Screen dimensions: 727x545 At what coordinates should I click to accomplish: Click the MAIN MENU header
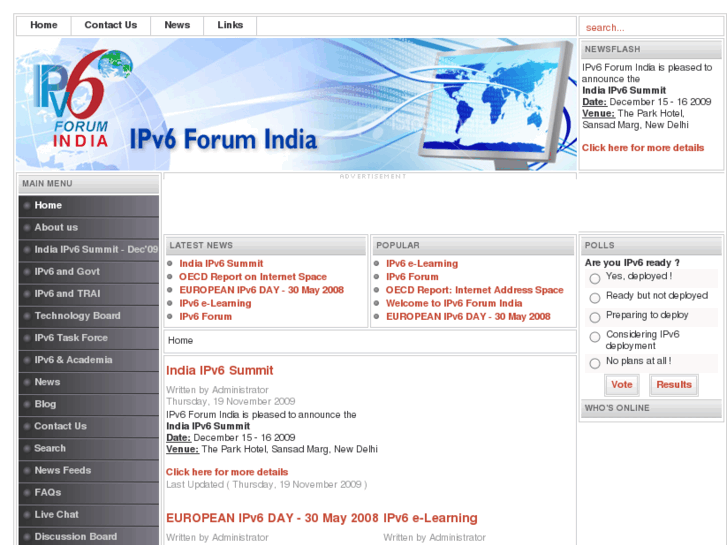89,184
